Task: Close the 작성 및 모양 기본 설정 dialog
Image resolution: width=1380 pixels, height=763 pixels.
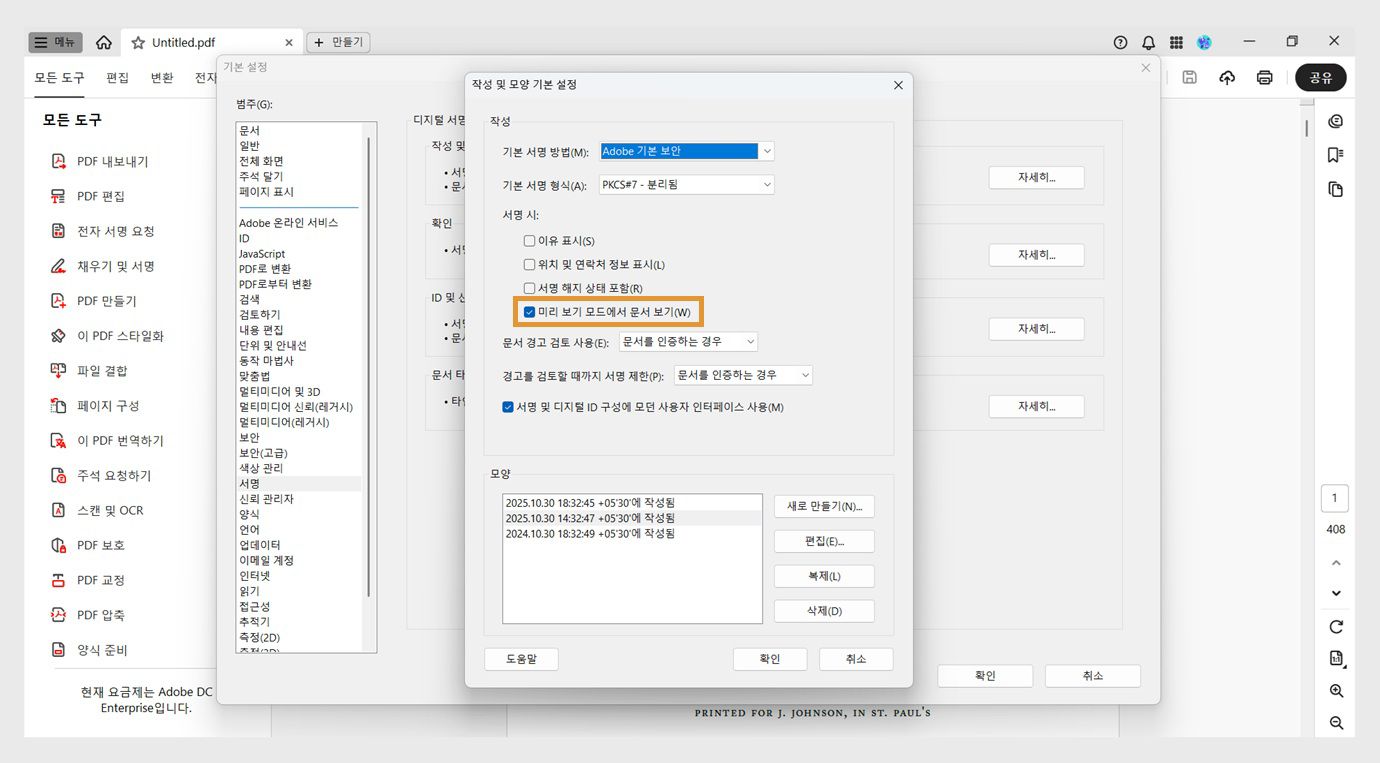Action: [898, 85]
